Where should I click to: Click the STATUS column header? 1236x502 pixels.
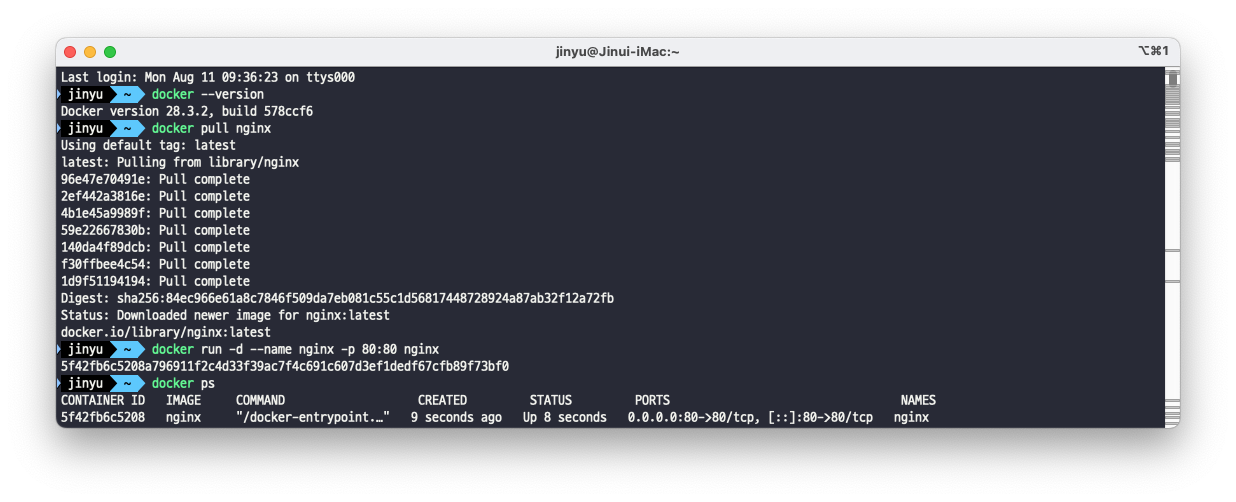click(x=551, y=400)
